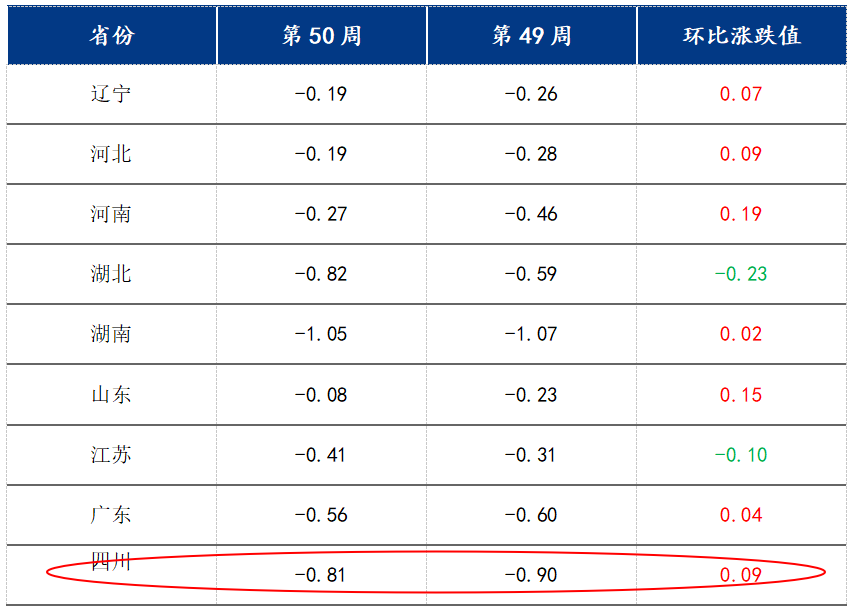
Task: Select the green -0.10 change value for 江苏
Action: (741, 455)
